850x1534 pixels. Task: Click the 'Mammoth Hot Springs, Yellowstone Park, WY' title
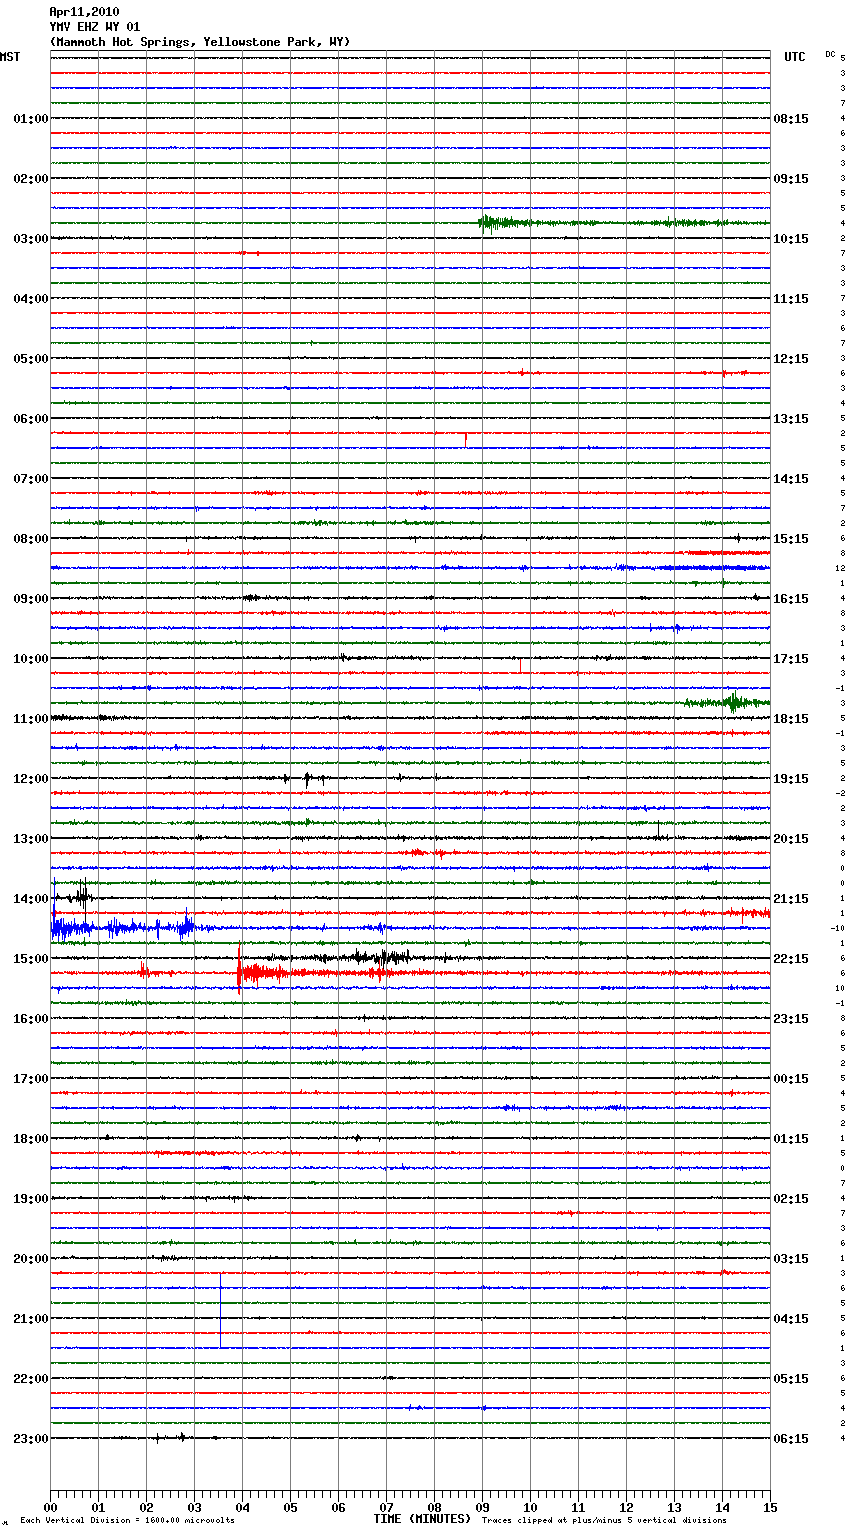(200, 42)
